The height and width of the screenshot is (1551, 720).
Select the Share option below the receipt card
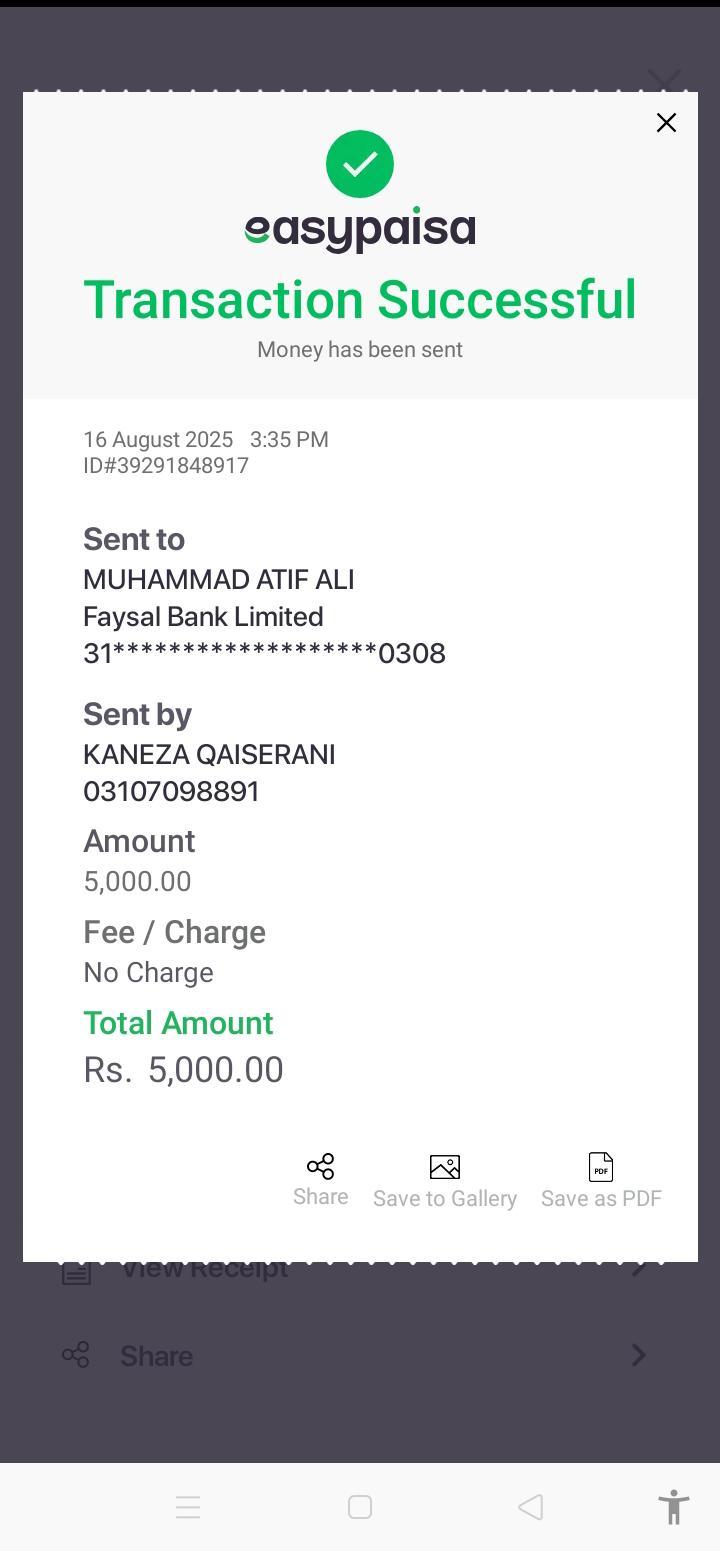pyautogui.click(x=157, y=1356)
